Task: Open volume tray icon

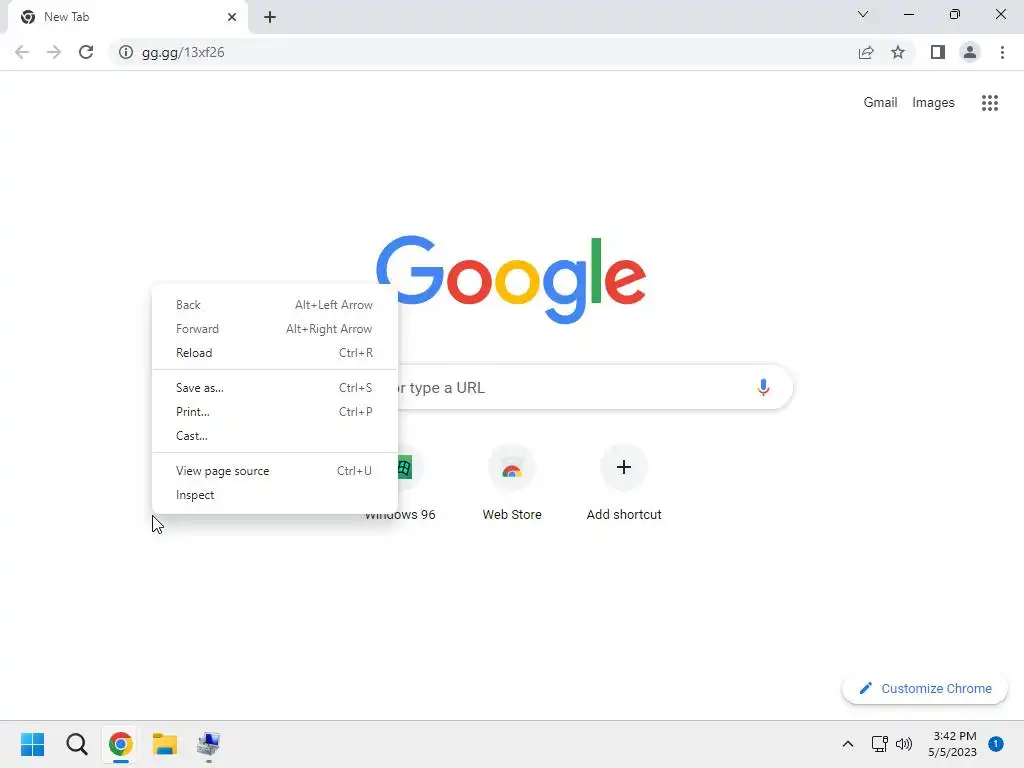Action: pos(904,744)
